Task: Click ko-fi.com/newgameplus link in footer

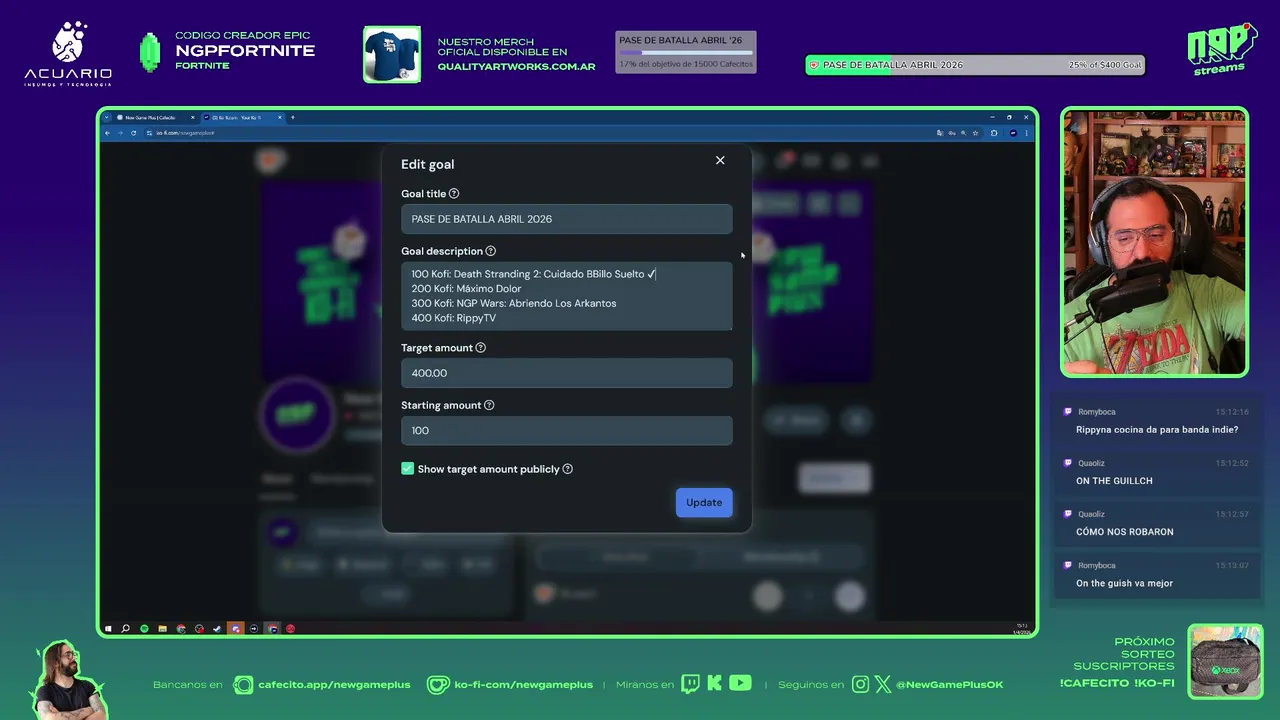Action: tap(524, 685)
